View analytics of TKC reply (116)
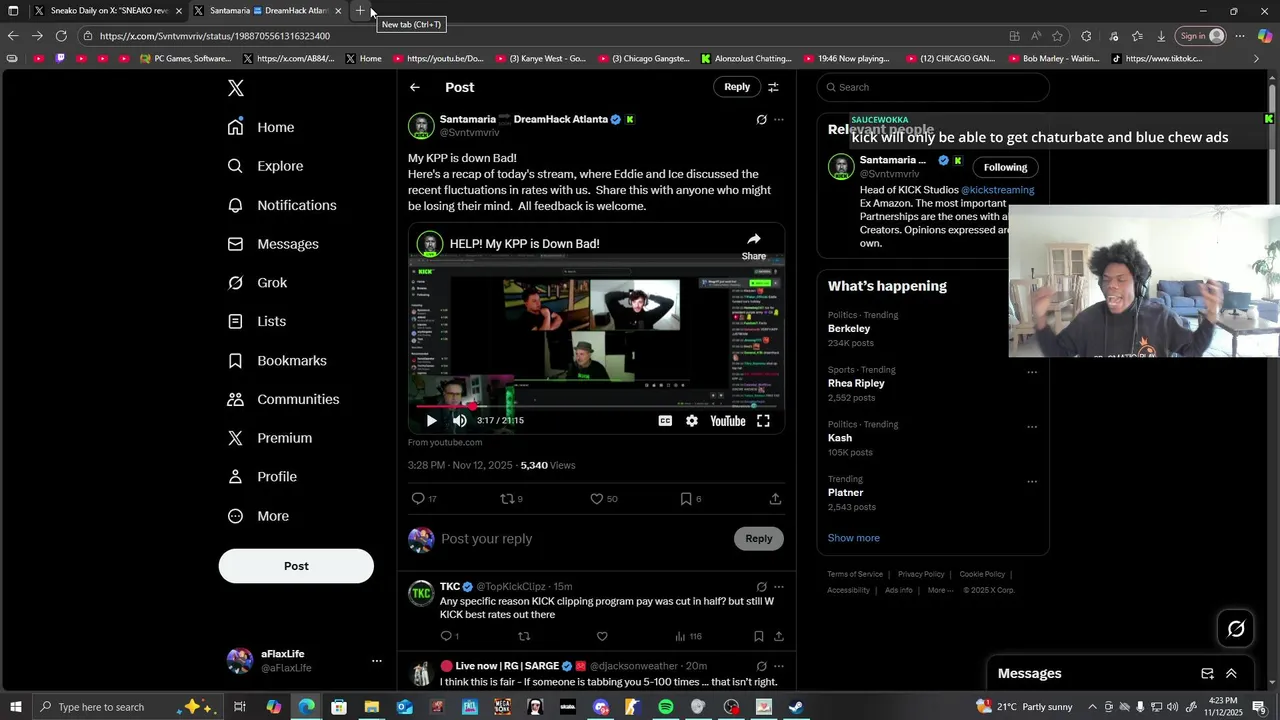Screen dimensions: 1280x720 point(688,636)
